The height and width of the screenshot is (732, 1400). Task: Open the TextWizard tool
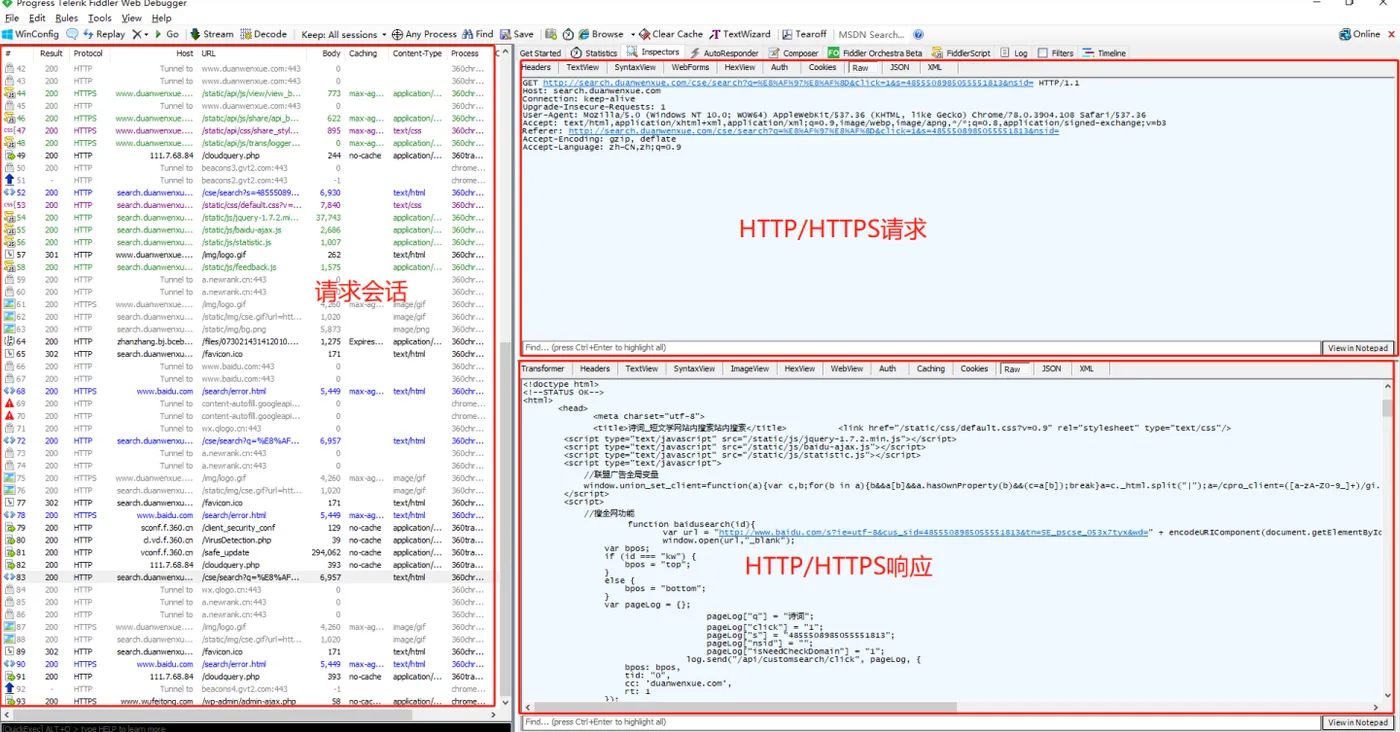(x=741, y=34)
